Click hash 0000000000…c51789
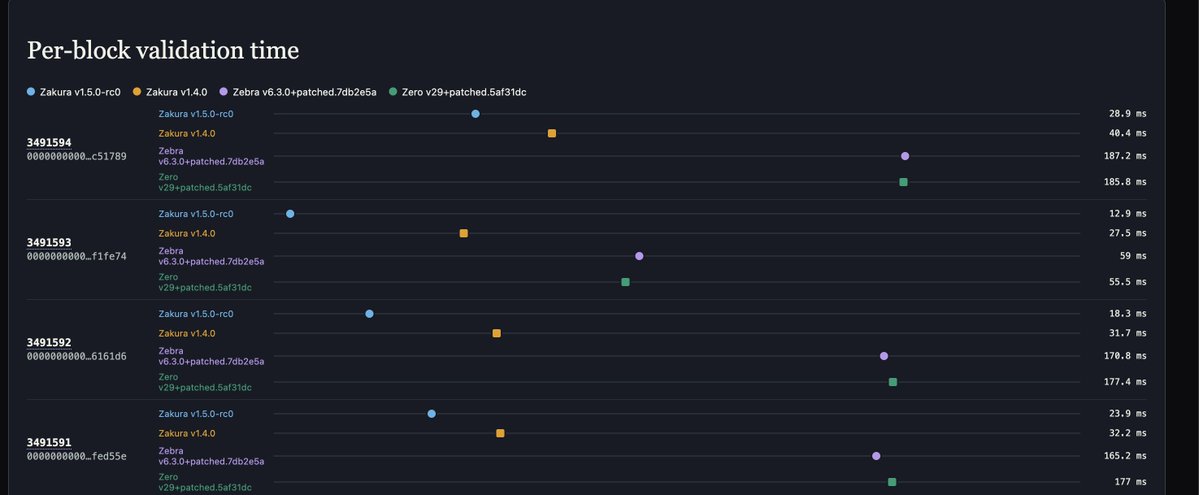This screenshot has width=1199, height=495. coord(76,156)
